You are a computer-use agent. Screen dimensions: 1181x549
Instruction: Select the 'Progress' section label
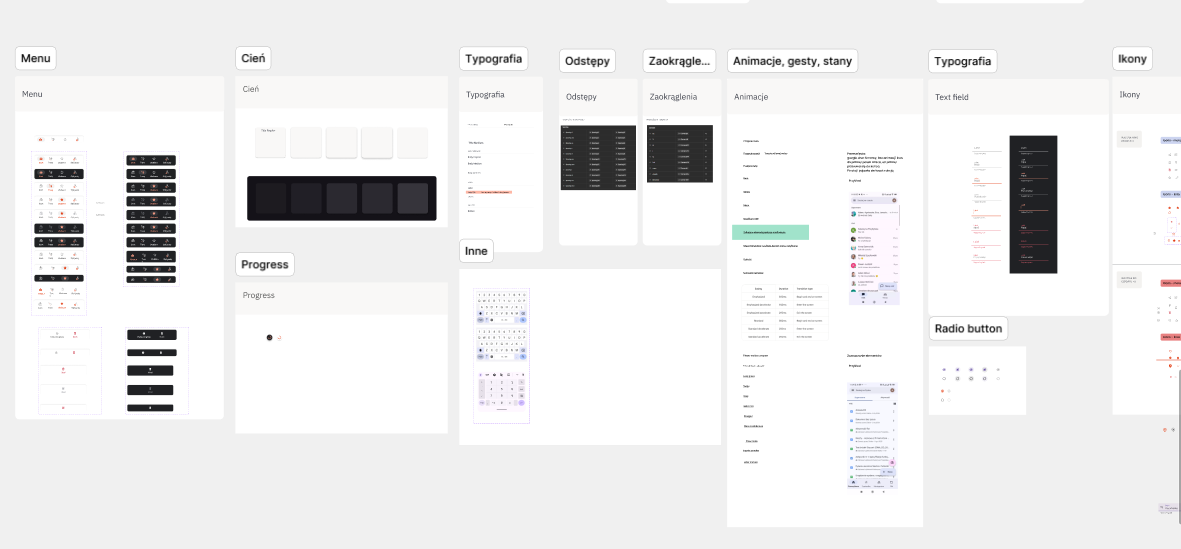pos(265,264)
